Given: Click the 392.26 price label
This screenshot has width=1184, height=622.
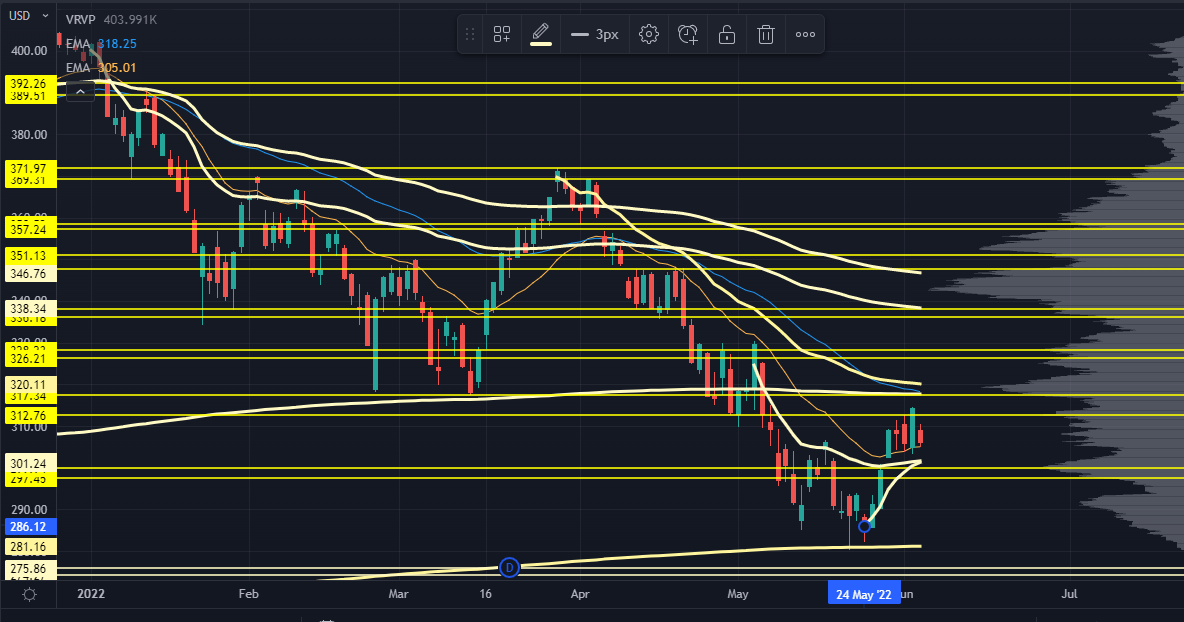Looking at the screenshot, I should pos(29,83).
